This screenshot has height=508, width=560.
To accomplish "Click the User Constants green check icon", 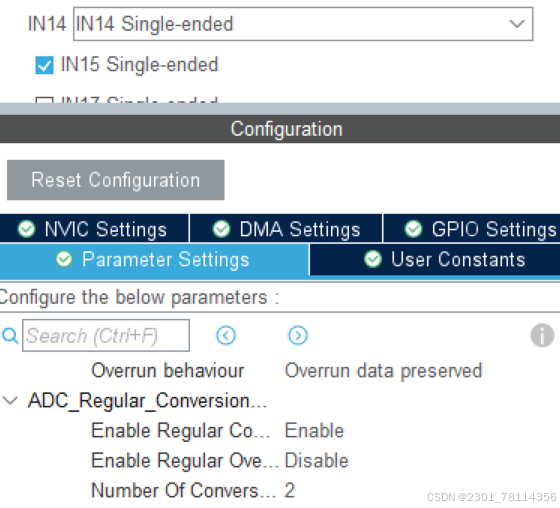I will pos(373,259).
